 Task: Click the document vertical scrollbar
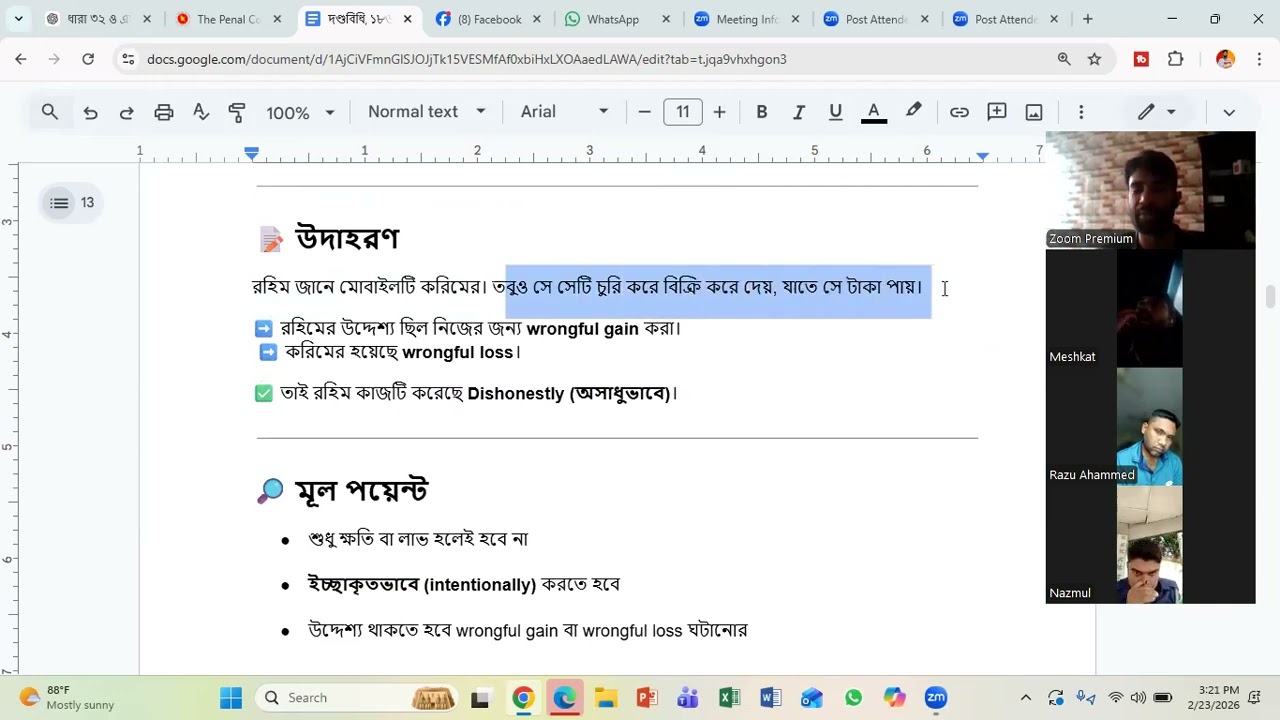[x=1271, y=297]
